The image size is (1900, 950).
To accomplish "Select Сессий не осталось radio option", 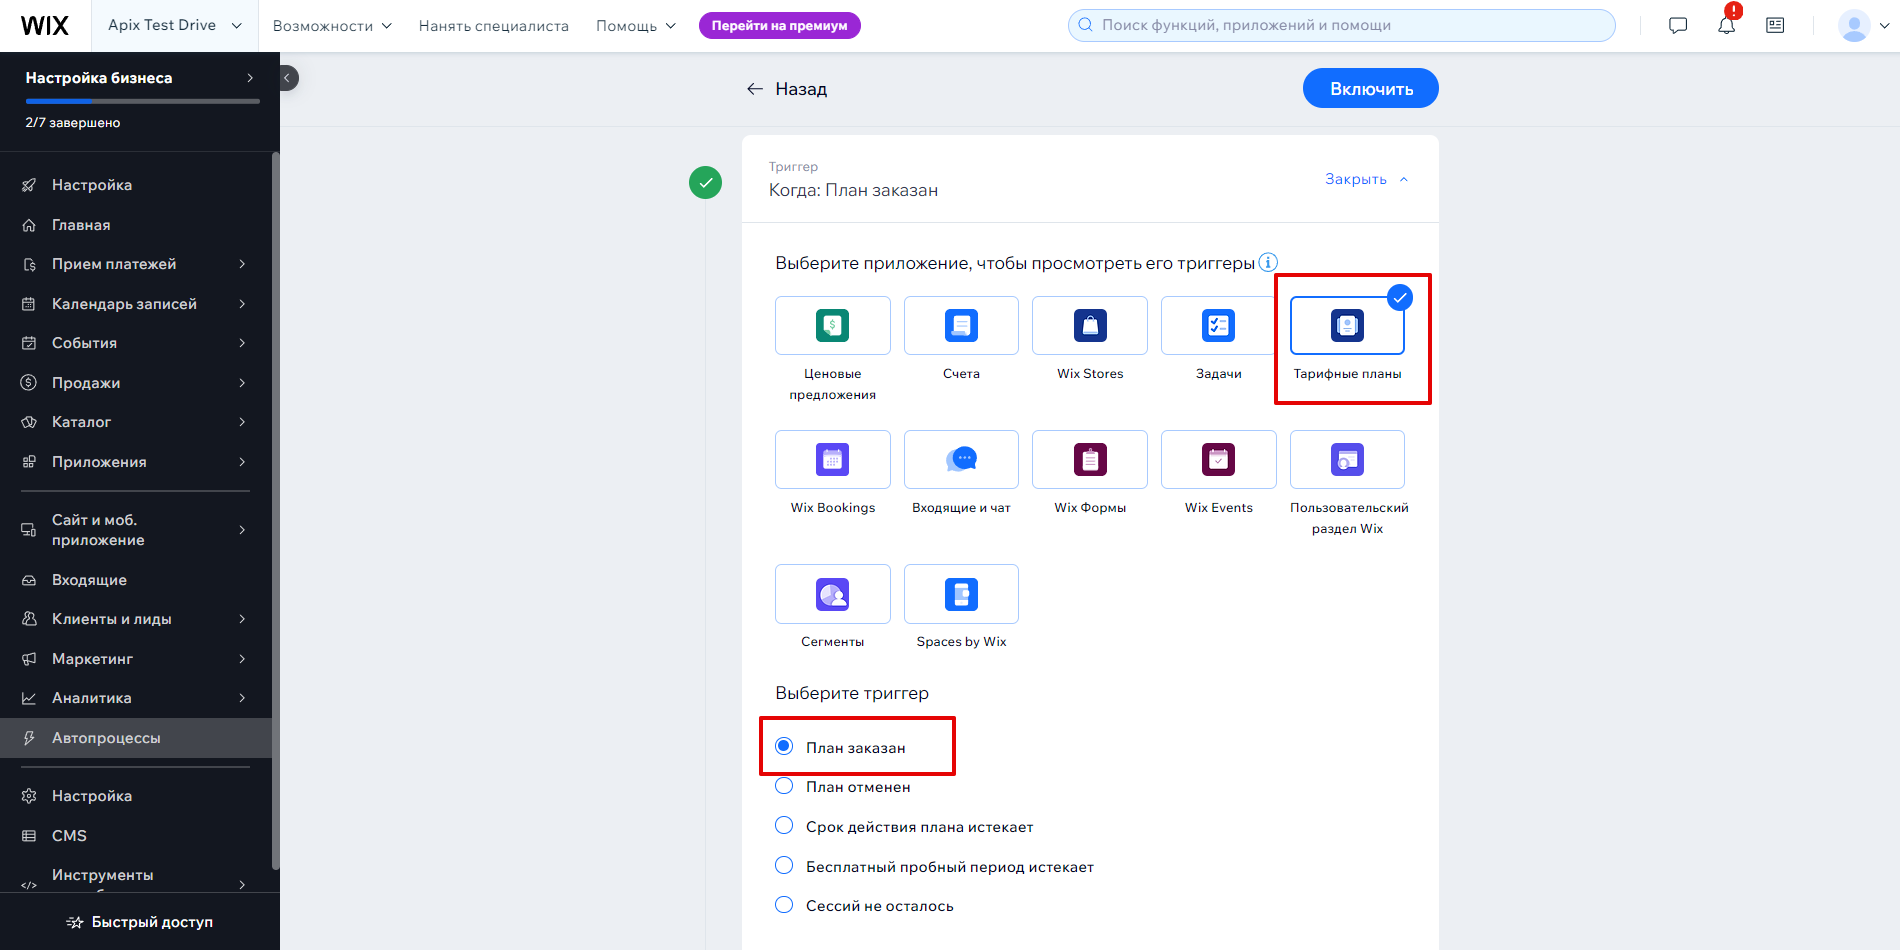I will pyautogui.click(x=784, y=905).
